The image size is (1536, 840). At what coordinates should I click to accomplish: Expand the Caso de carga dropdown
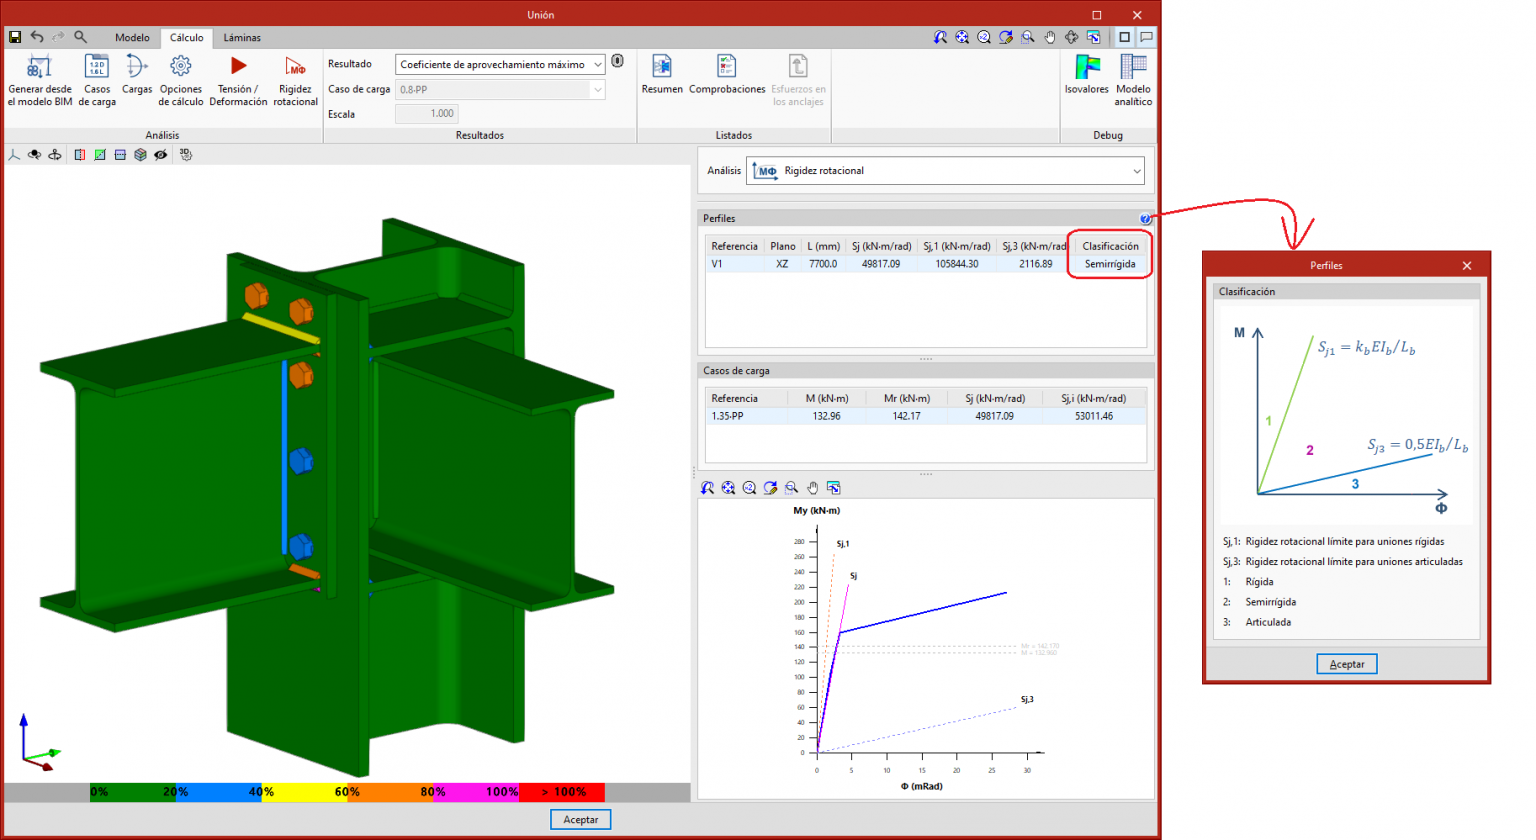597,90
